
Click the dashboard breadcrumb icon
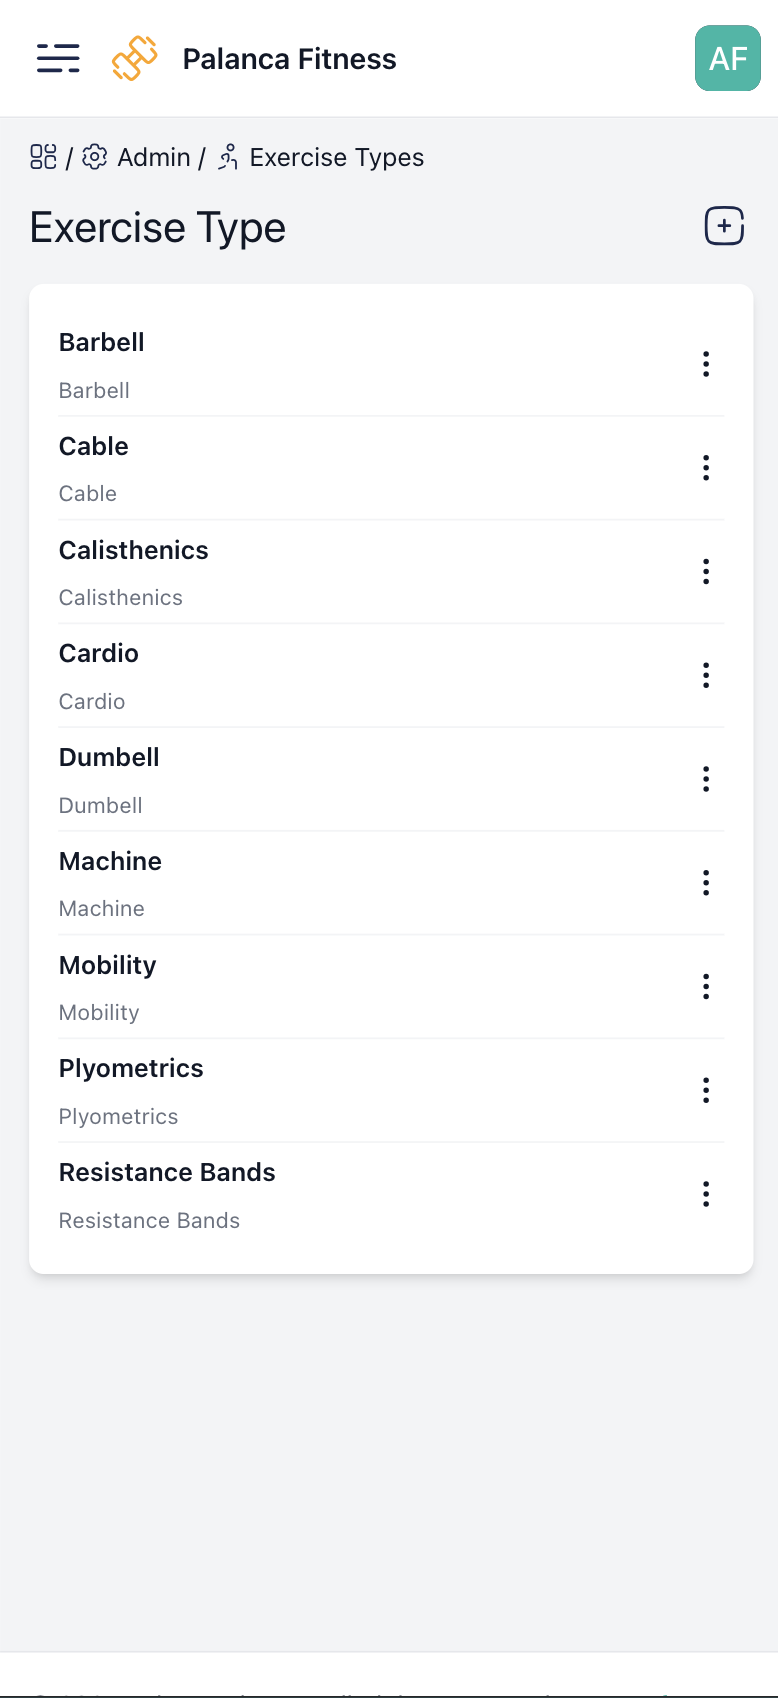tap(43, 157)
